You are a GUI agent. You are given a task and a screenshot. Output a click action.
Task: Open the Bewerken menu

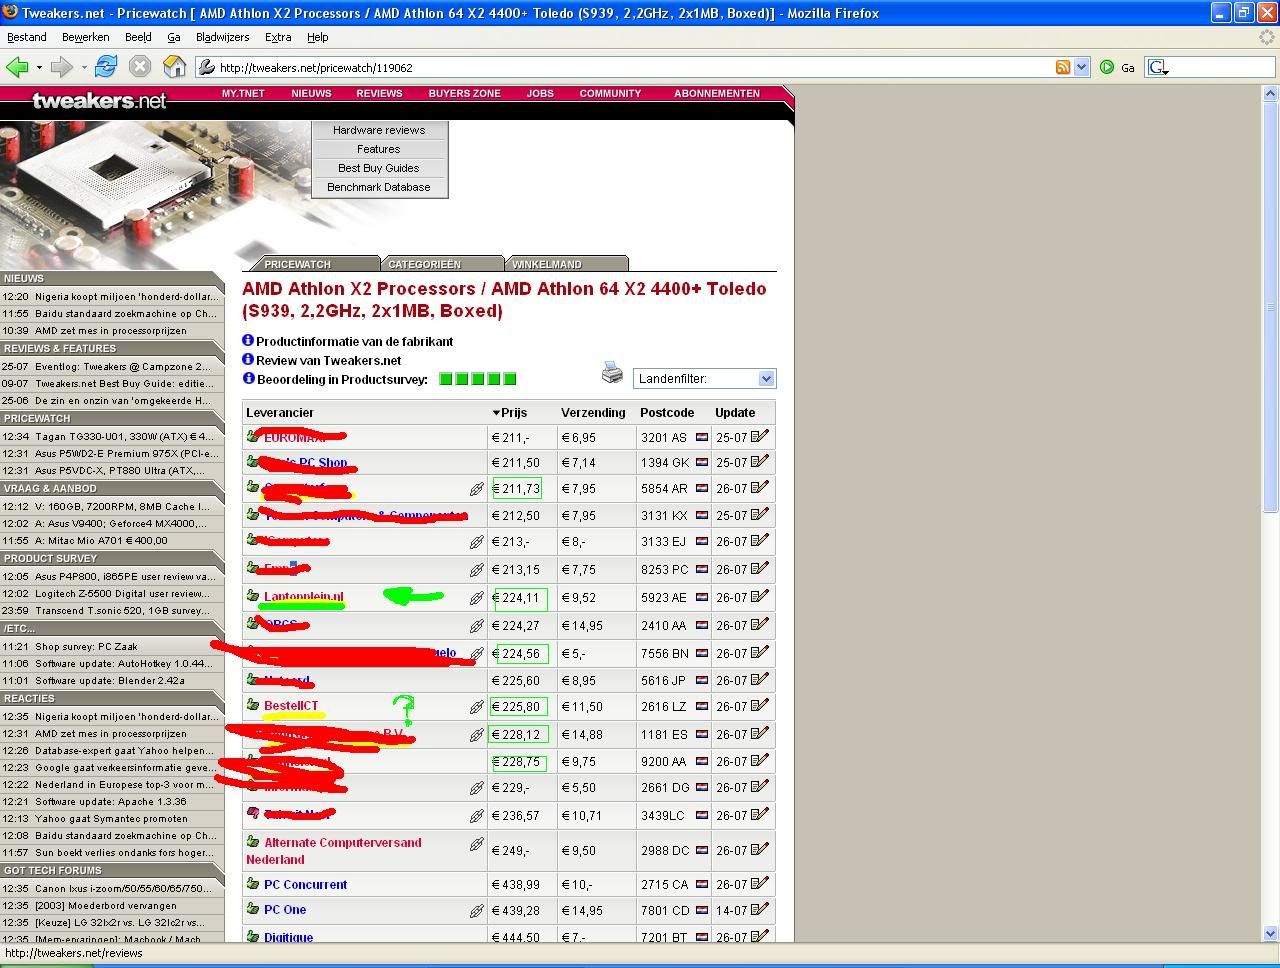(86, 37)
